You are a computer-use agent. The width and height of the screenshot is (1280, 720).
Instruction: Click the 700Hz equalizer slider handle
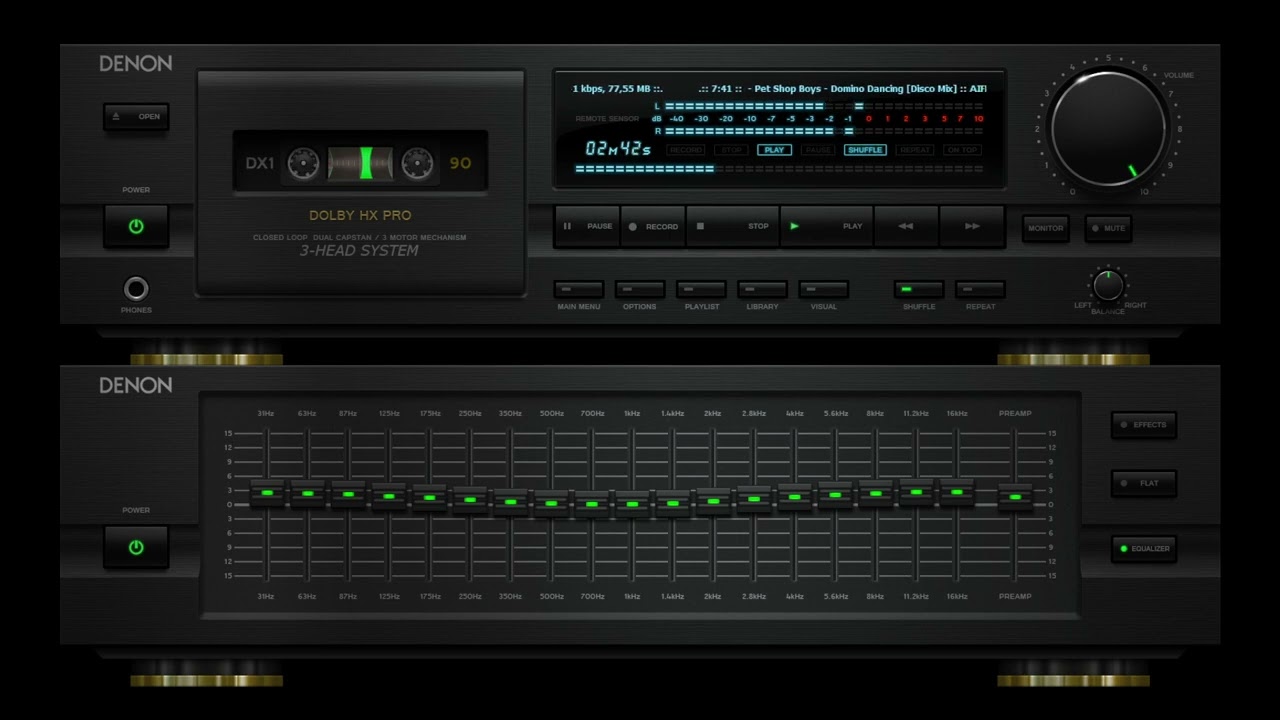click(592, 504)
